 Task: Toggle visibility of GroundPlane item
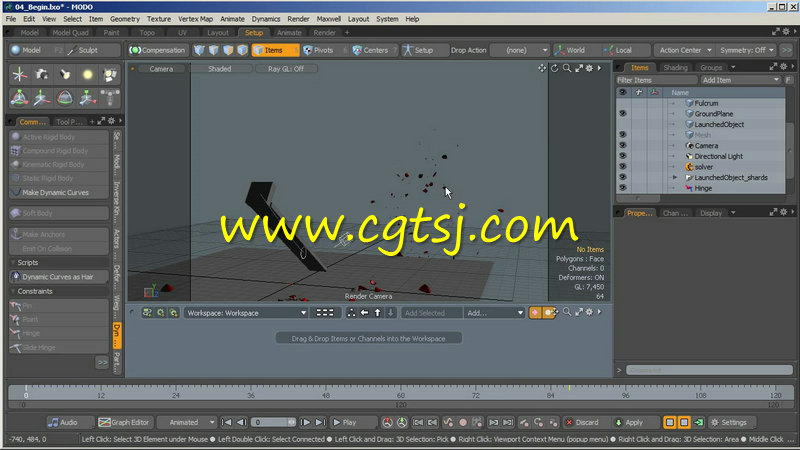click(x=622, y=114)
